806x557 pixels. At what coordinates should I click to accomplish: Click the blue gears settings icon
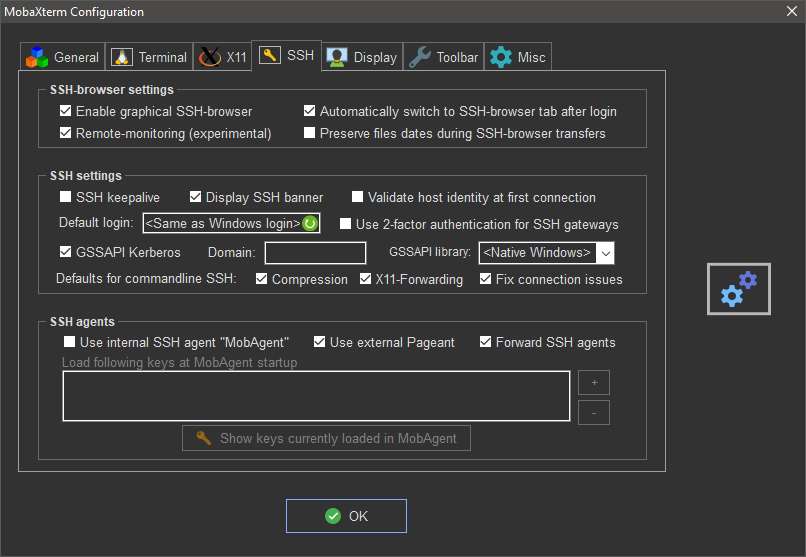[x=739, y=288]
